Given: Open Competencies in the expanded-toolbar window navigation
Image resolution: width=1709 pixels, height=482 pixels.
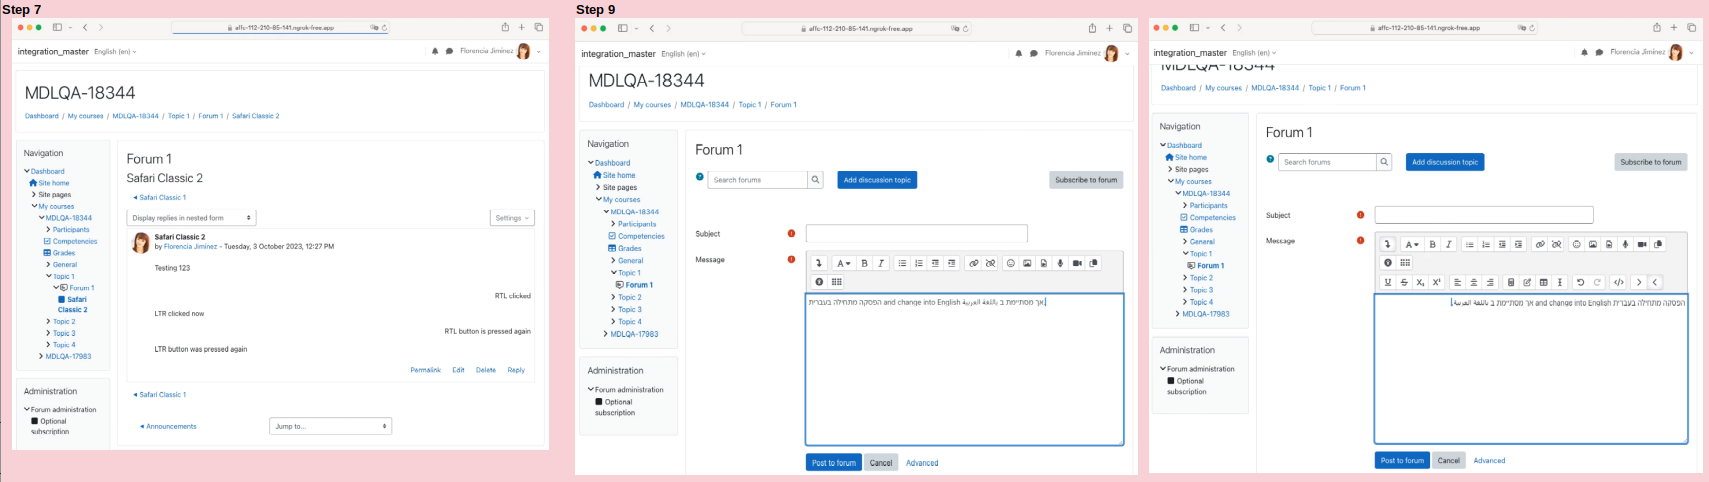Looking at the screenshot, I should (1212, 217).
